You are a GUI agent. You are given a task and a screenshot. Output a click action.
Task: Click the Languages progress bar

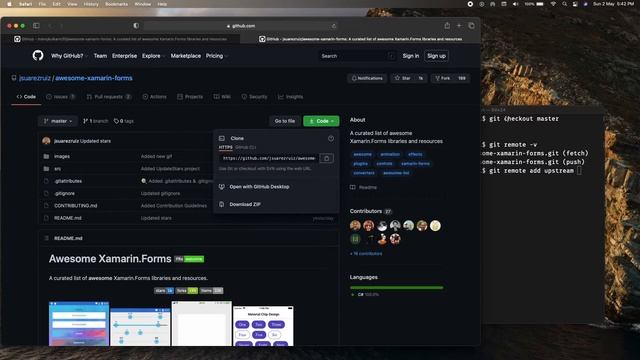point(396,288)
